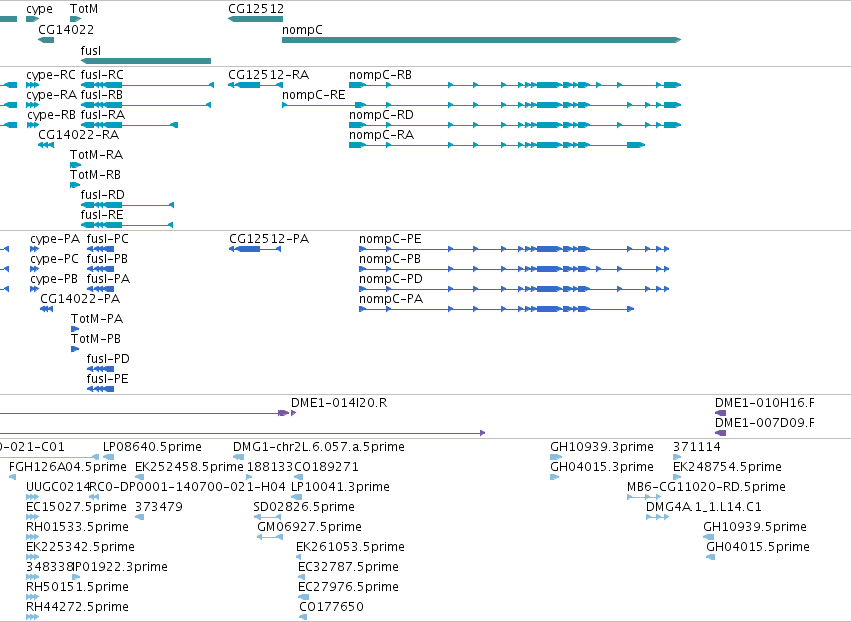Click protein label fusl-PE
851x622 pixels.
[x=107, y=379]
